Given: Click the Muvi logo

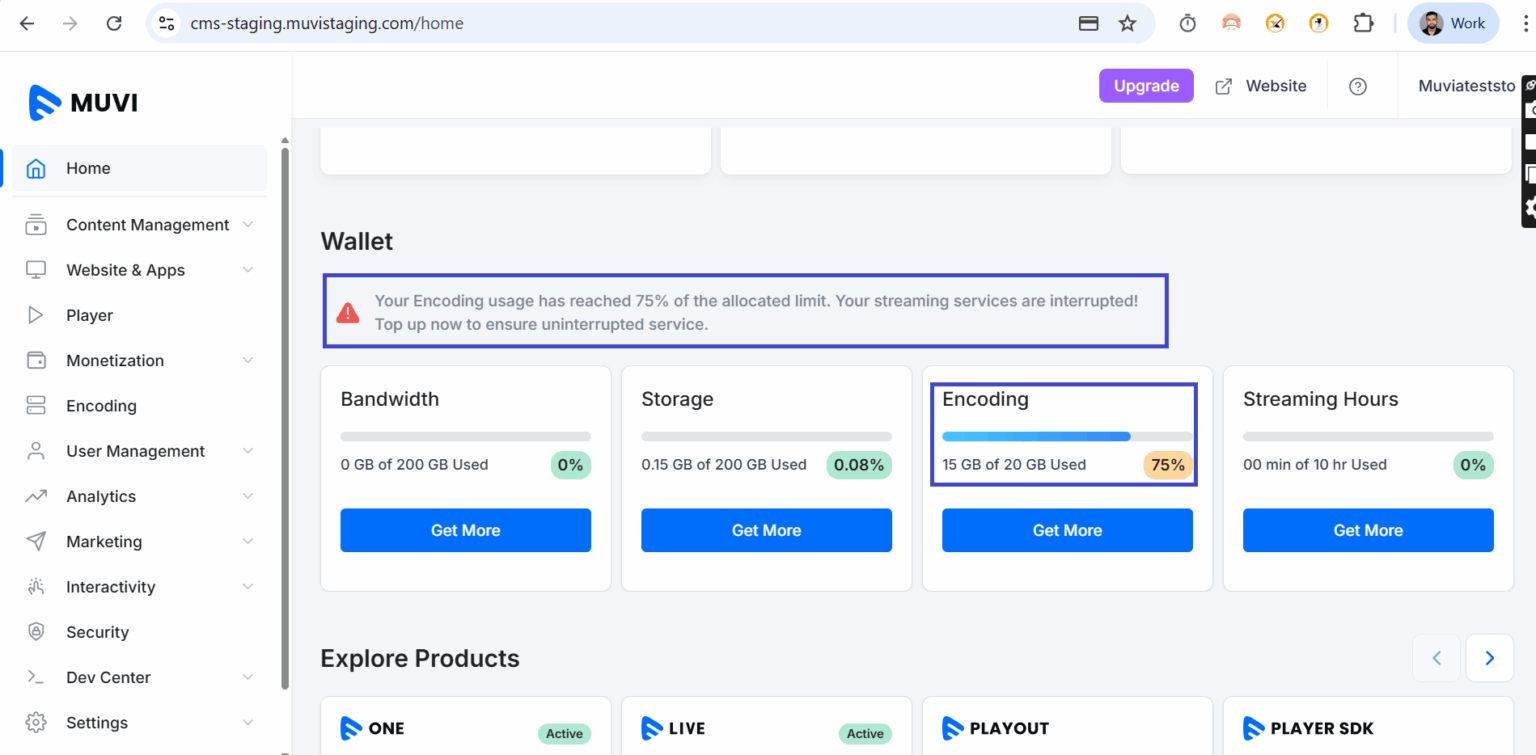Looking at the screenshot, I should point(83,102).
